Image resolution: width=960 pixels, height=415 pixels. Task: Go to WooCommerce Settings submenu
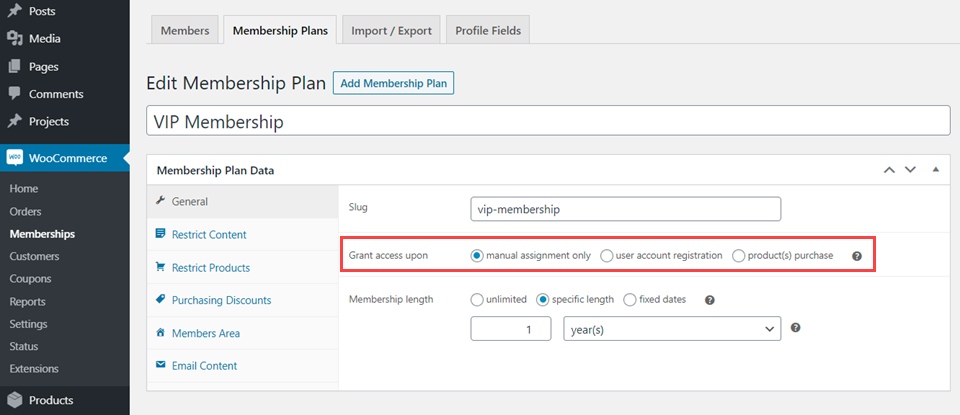[29, 324]
